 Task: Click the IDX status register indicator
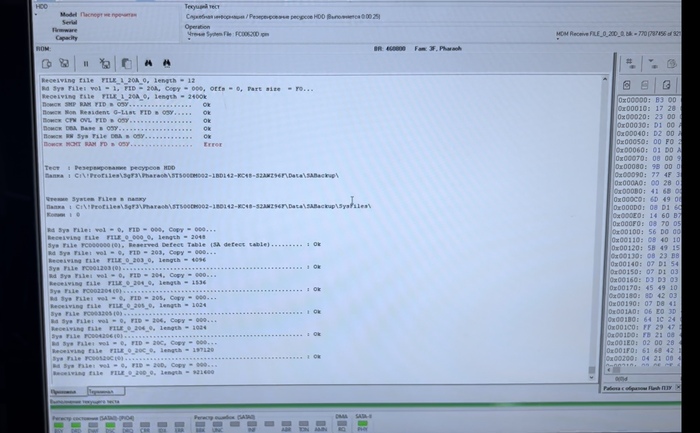(x=162, y=427)
